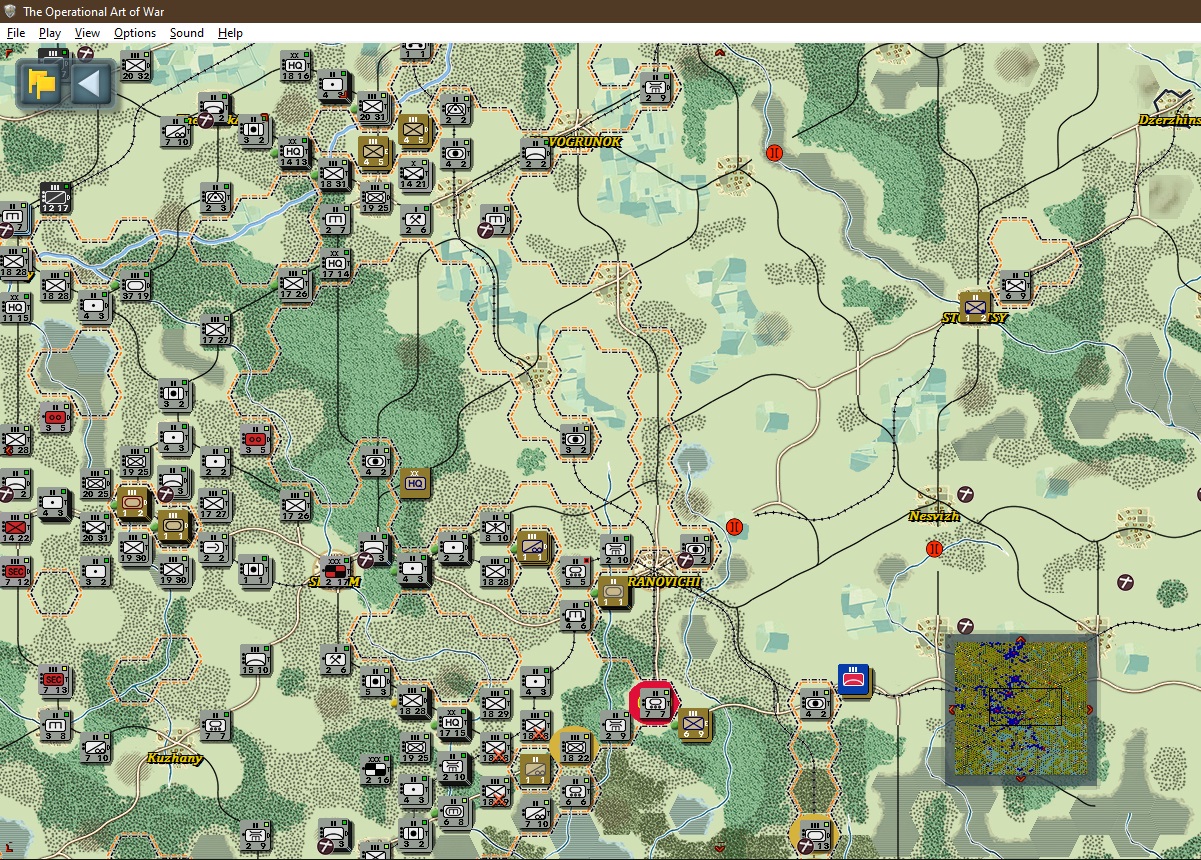This screenshot has height=860, width=1201.
Task: Select the red-black XXX counter at Slonim
Action: (x=335, y=571)
